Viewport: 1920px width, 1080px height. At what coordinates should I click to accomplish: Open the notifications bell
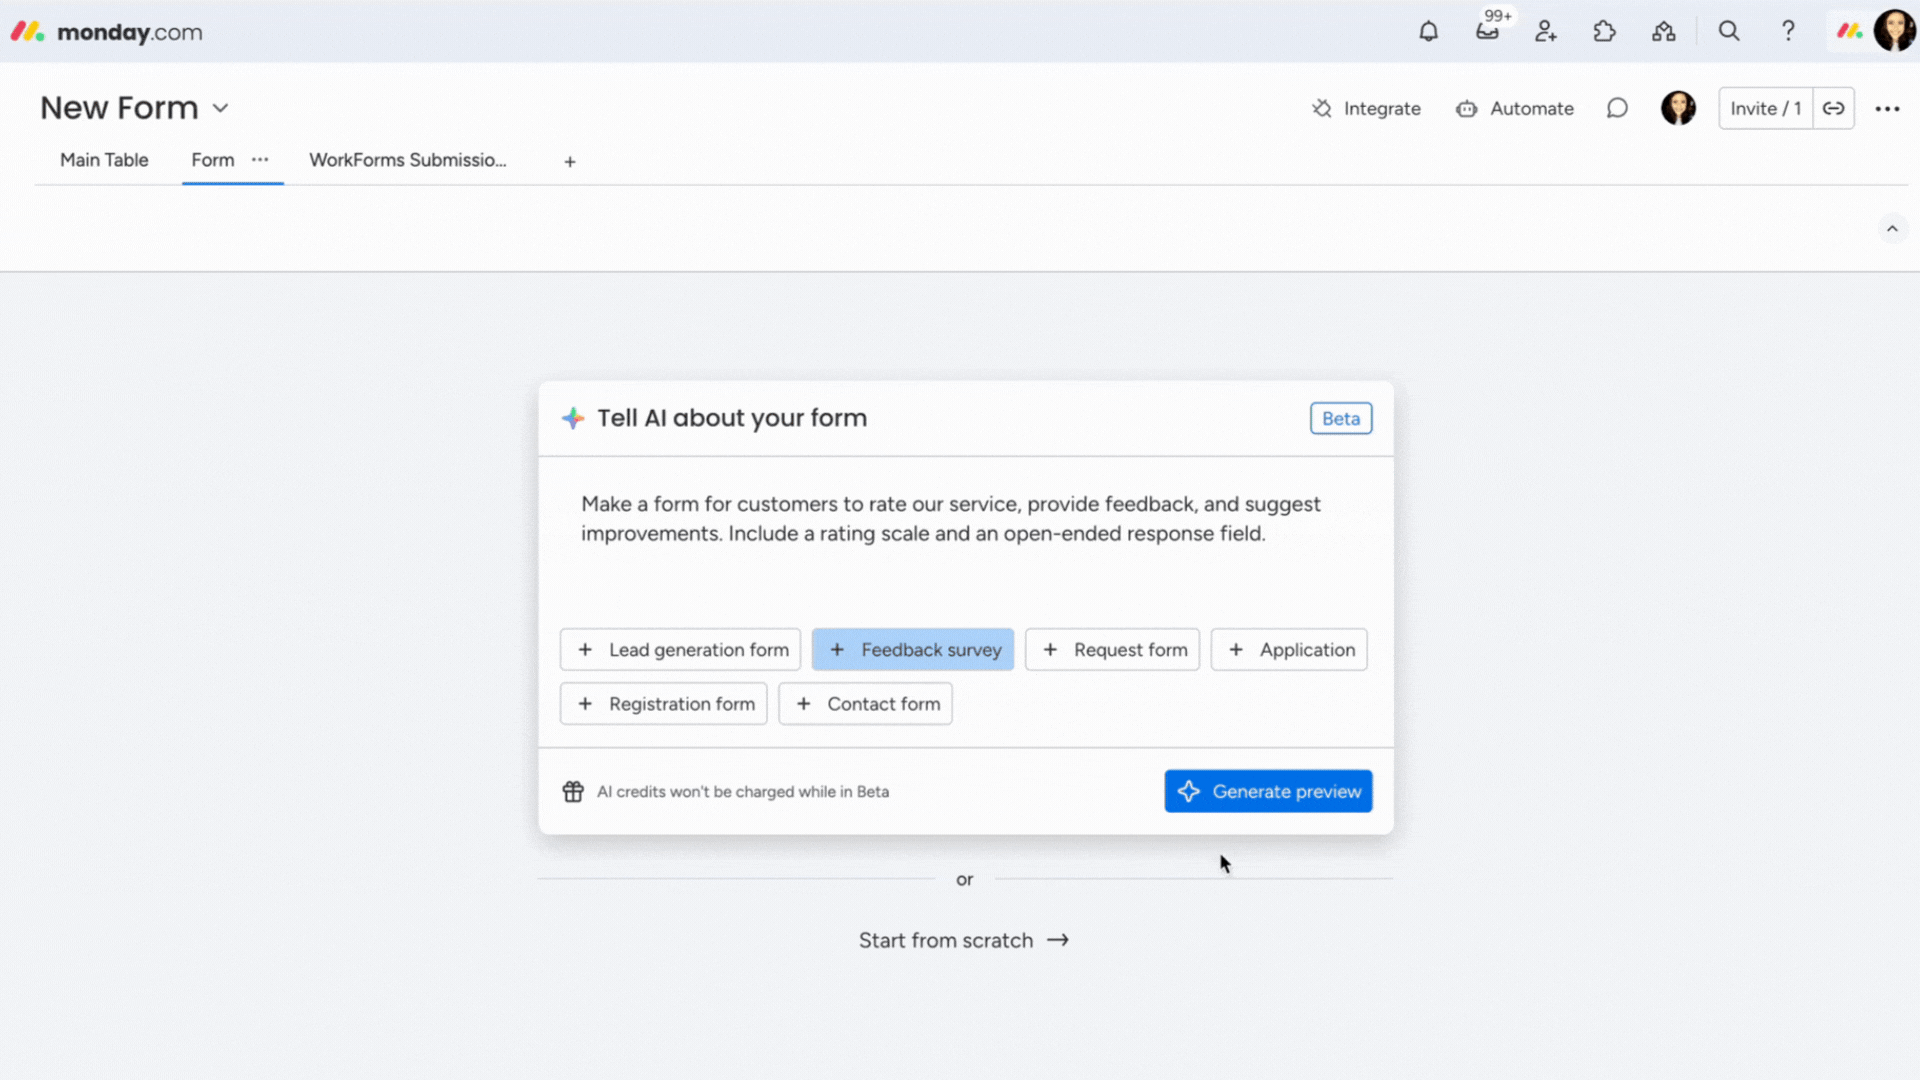1428,31
